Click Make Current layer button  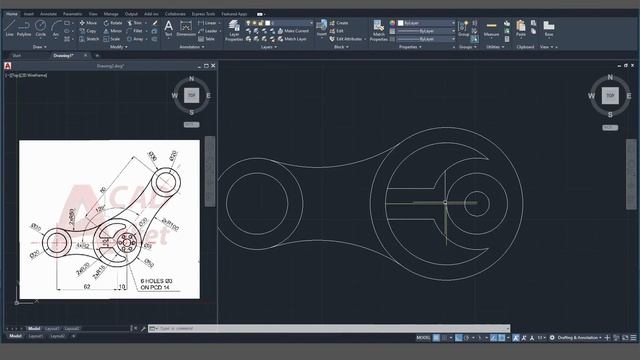[x=293, y=31]
